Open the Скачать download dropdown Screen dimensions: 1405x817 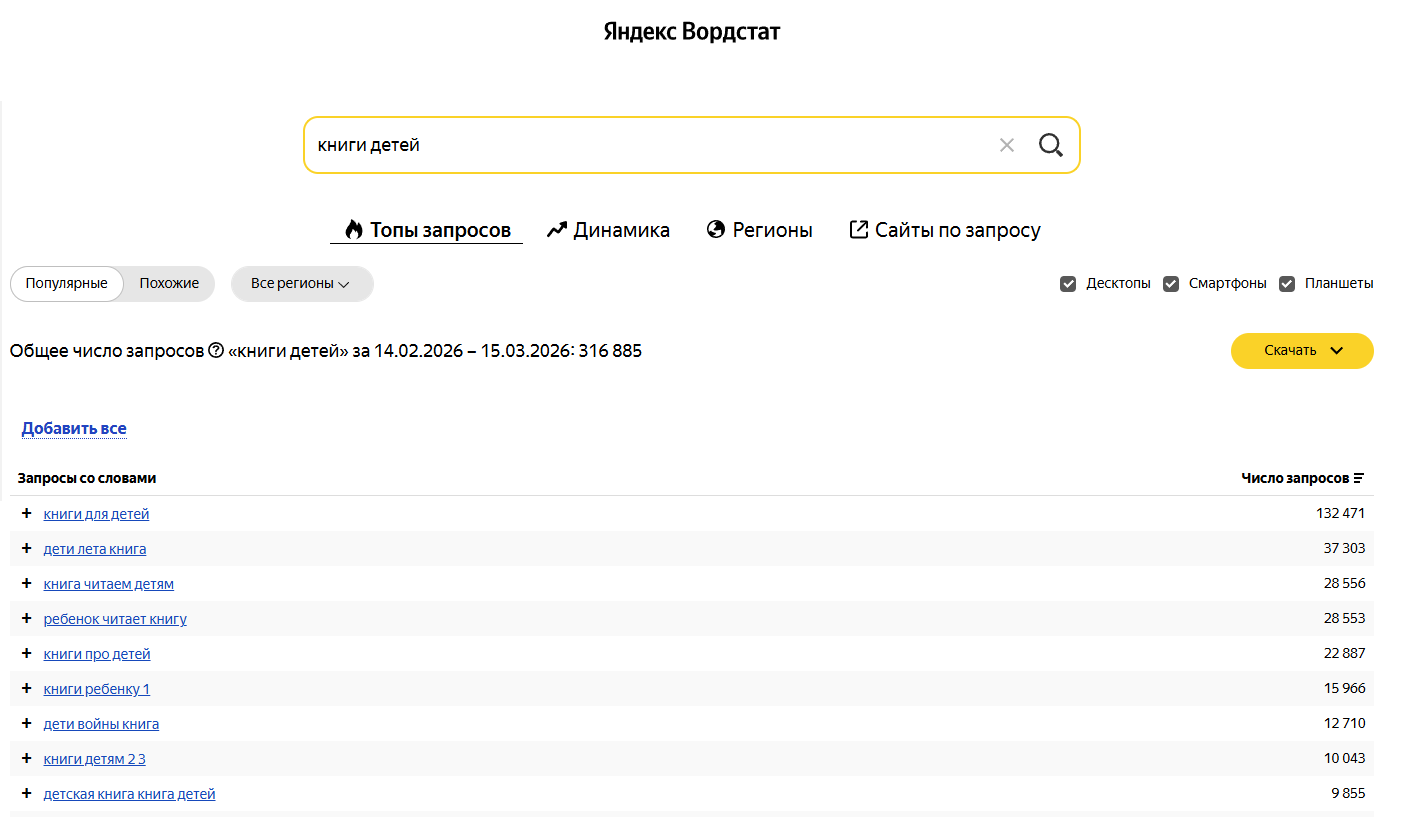click(x=1302, y=351)
